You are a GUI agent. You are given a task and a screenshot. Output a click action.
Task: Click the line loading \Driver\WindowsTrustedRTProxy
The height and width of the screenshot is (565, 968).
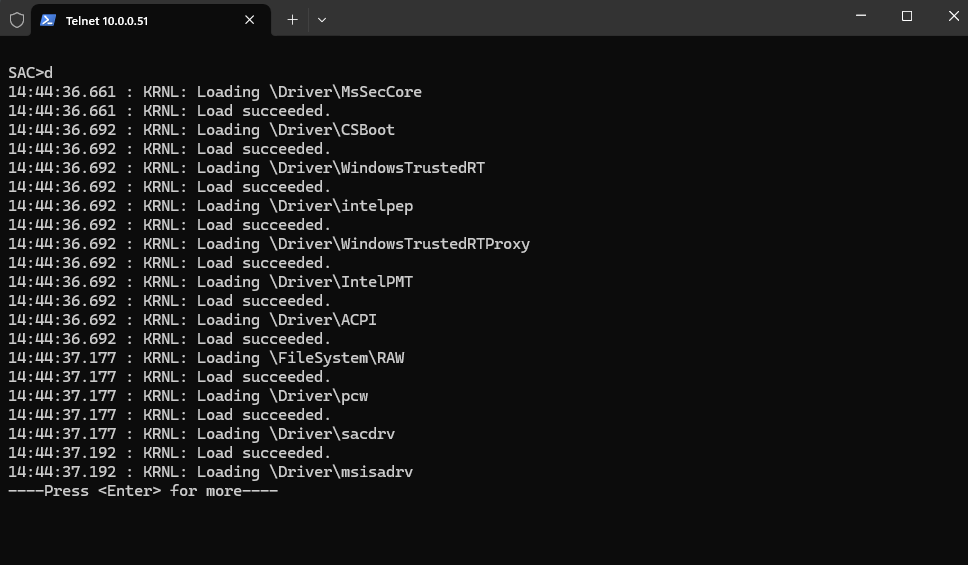point(269,244)
